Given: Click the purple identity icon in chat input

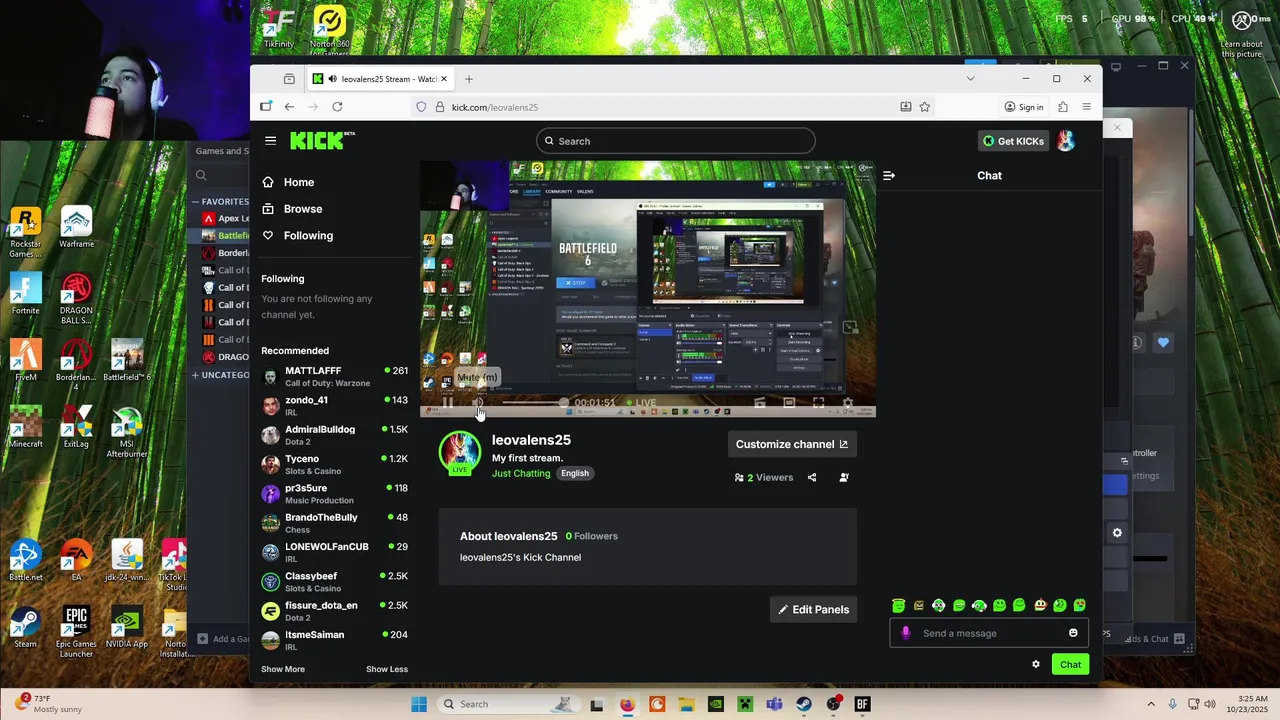Looking at the screenshot, I should point(906,633).
